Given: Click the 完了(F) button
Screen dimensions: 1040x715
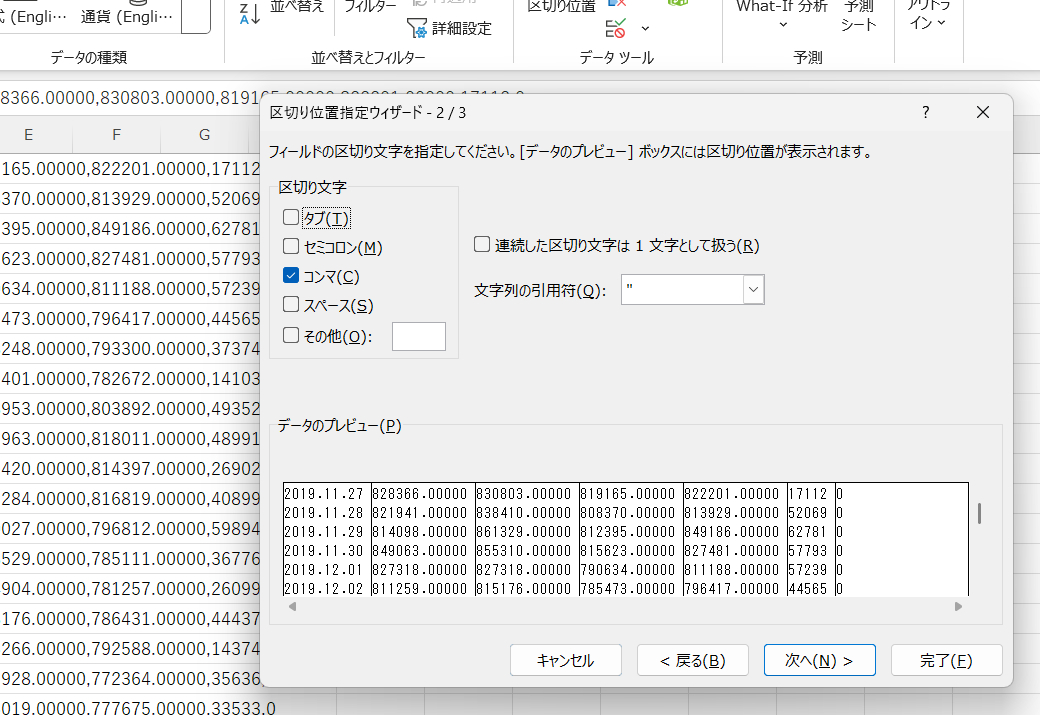Looking at the screenshot, I should click(x=946, y=660).
